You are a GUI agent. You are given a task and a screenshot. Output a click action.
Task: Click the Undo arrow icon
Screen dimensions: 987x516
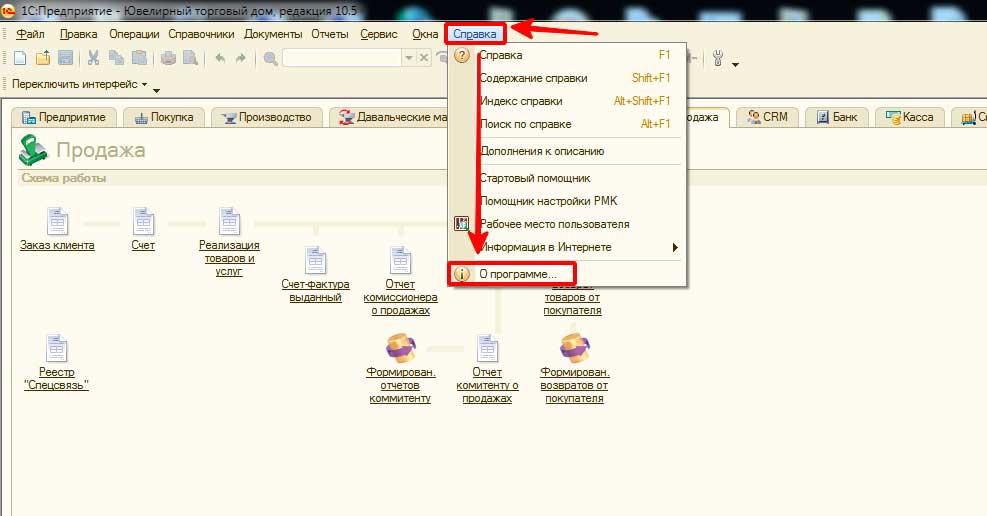[x=220, y=59]
